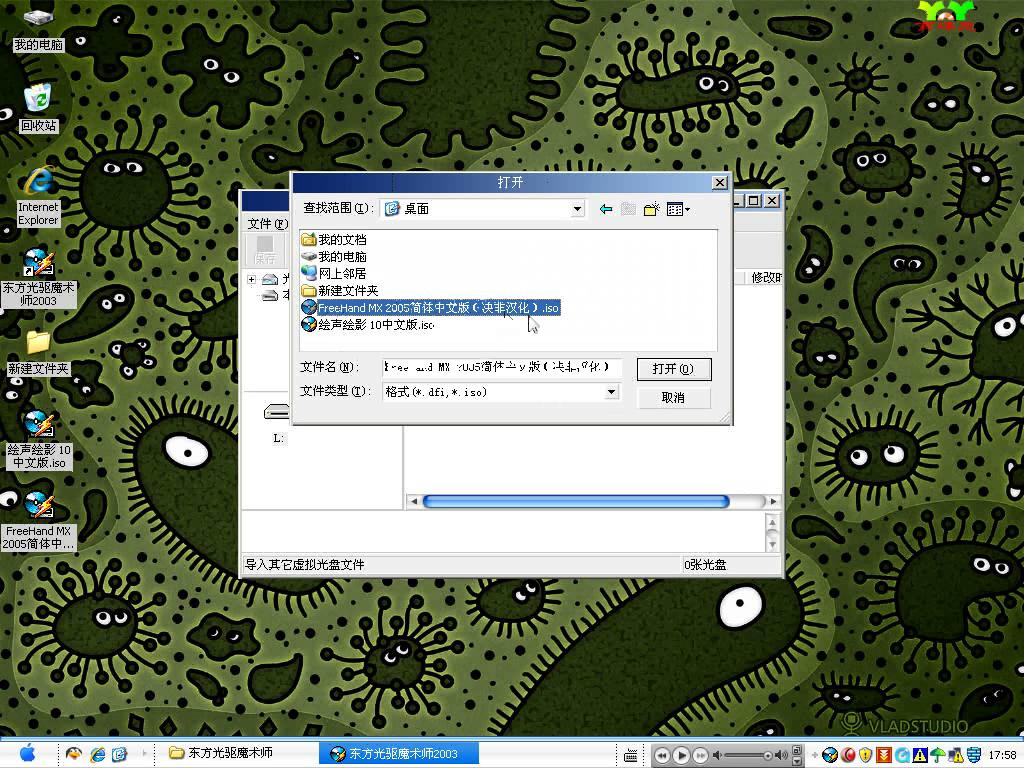Viewport: 1024px width, 768px height.
Task: Open the 回收站 recycle bin icon
Action: [38, 108]
